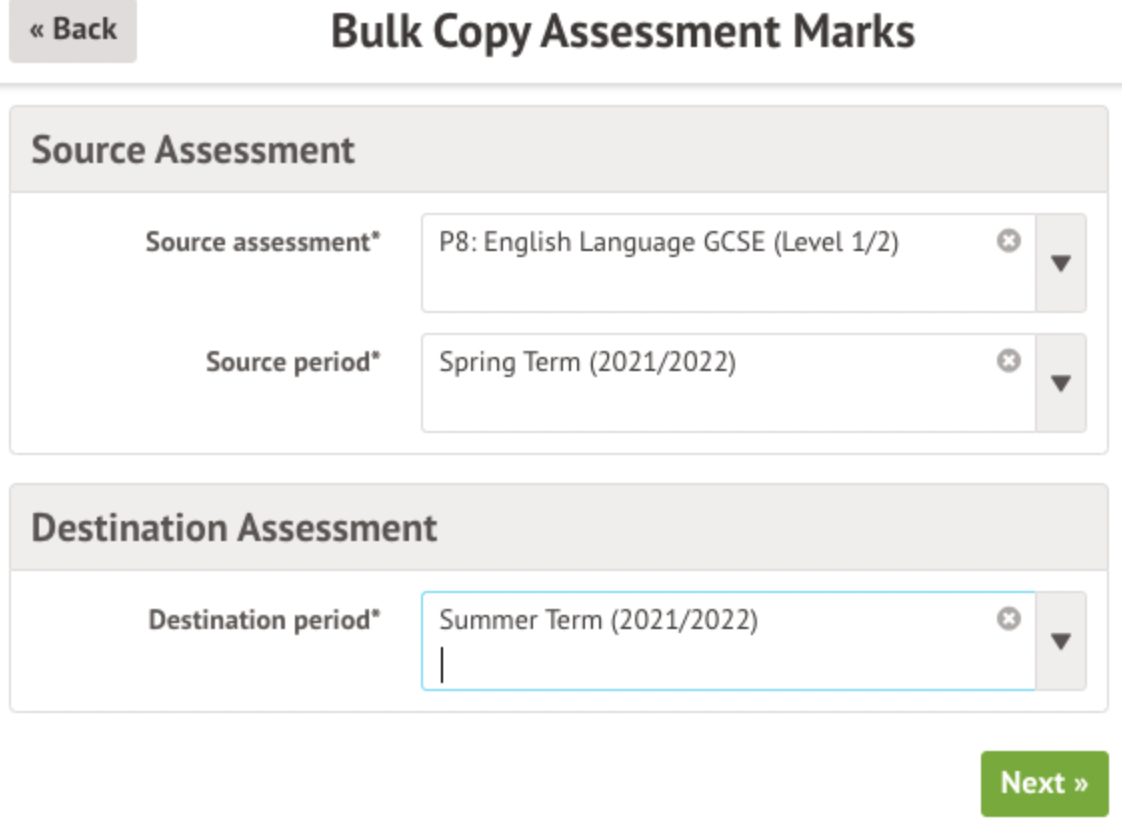Click the Summer Term (2021/2022) value

[x=598, y=620]
